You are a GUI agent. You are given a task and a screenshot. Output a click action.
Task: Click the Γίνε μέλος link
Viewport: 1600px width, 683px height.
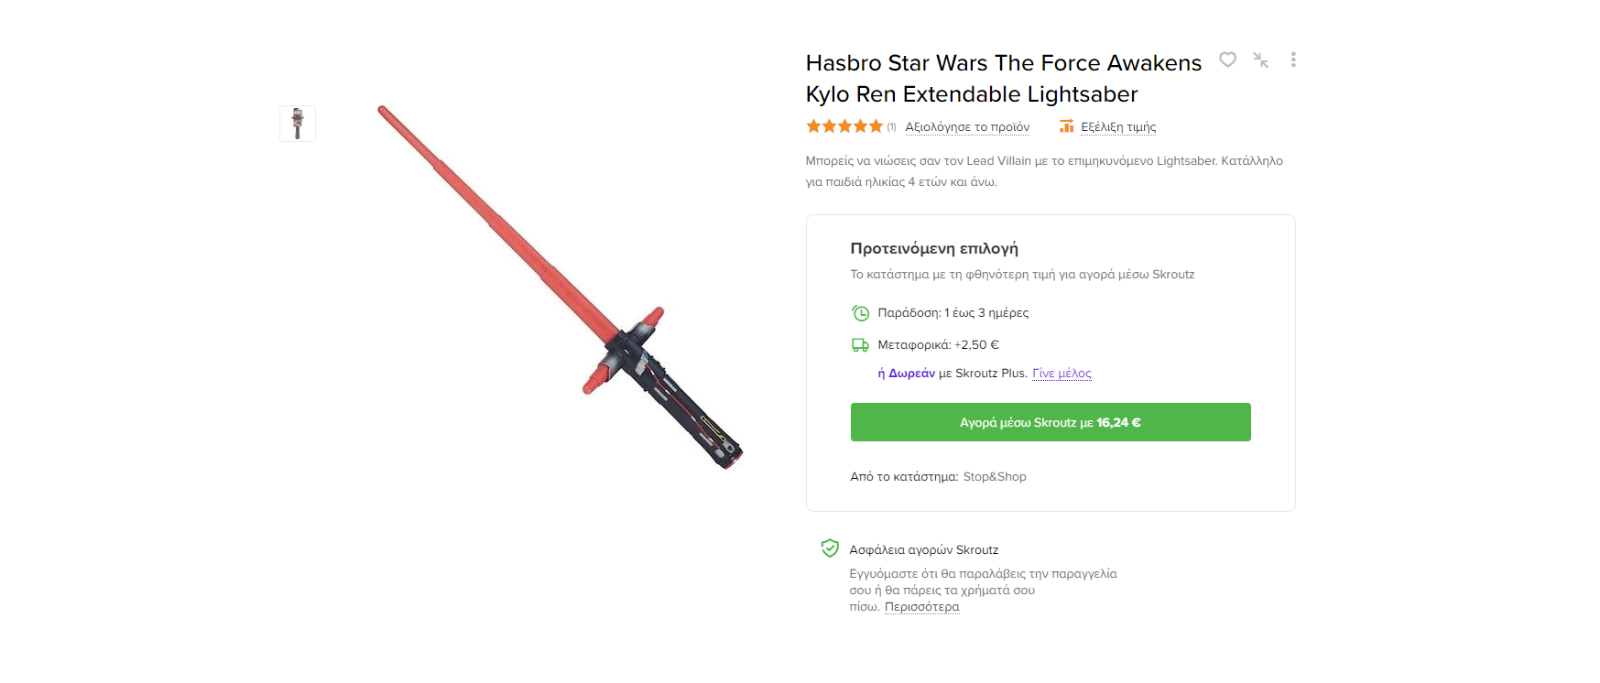click(x=1061, y=373)
